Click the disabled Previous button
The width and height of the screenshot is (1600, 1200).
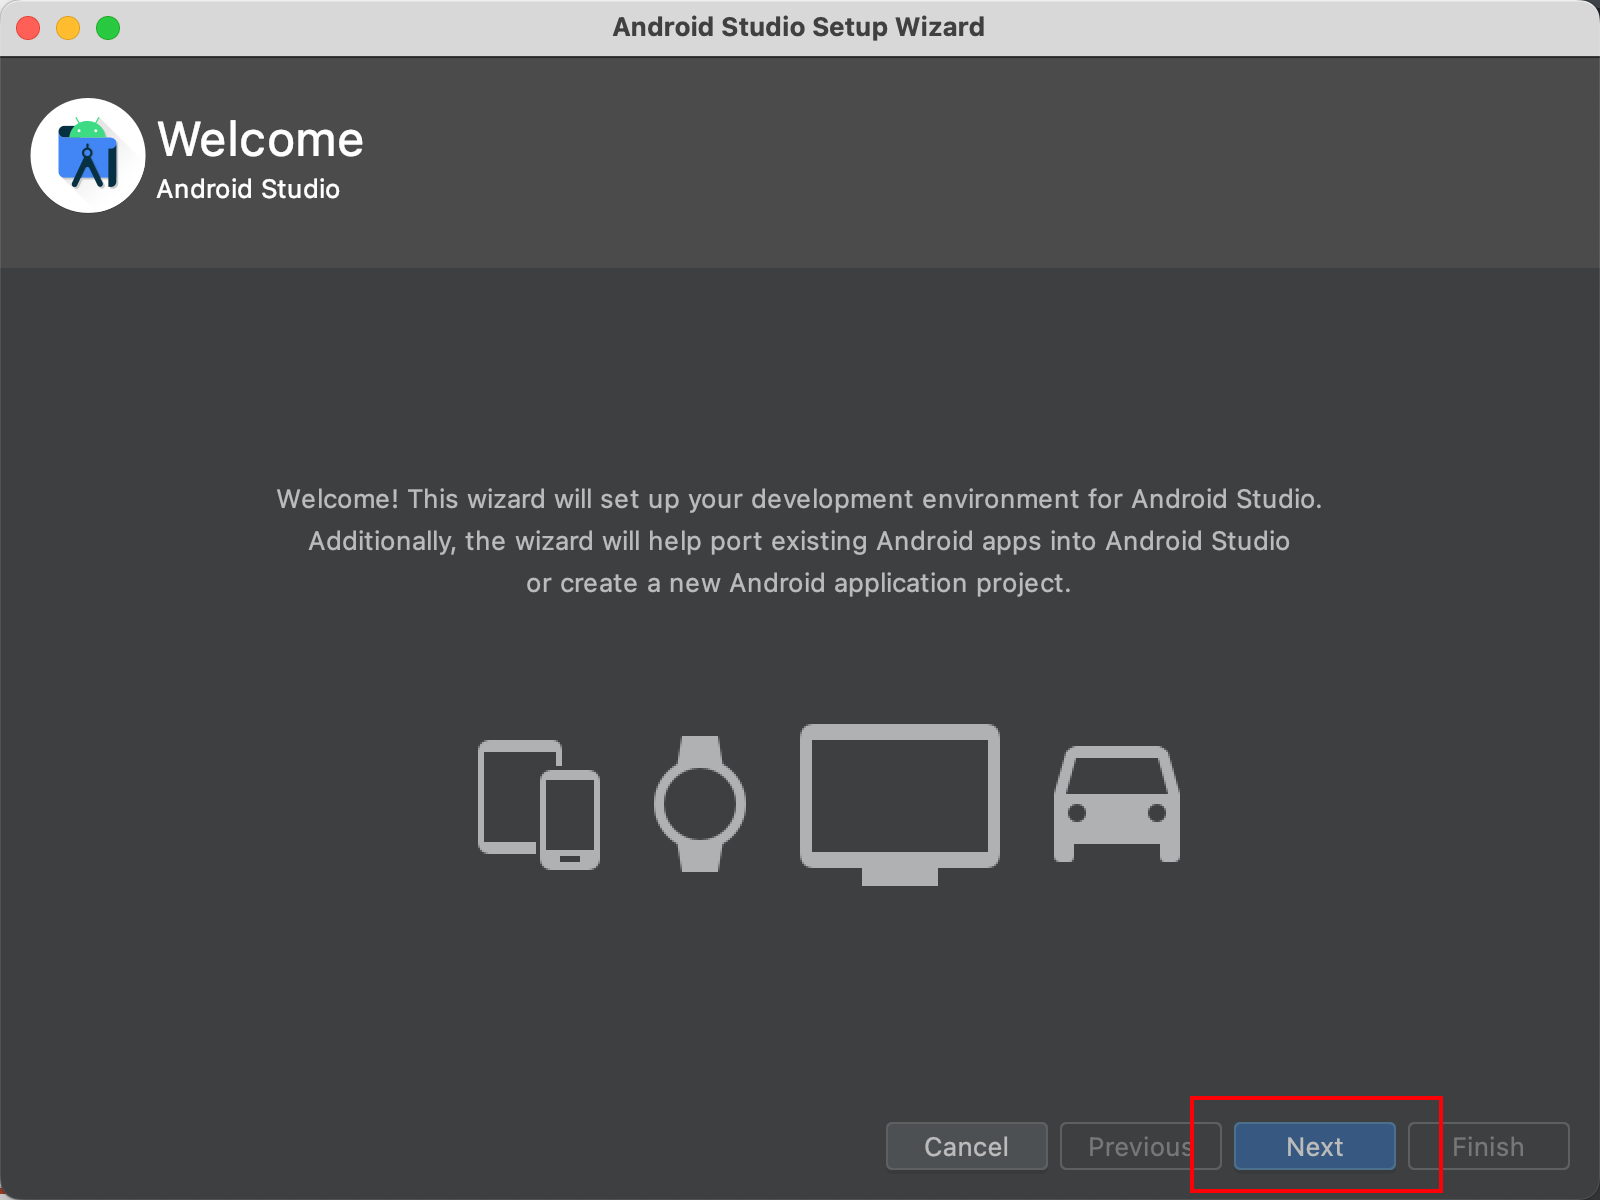tap(1140, 1146)
